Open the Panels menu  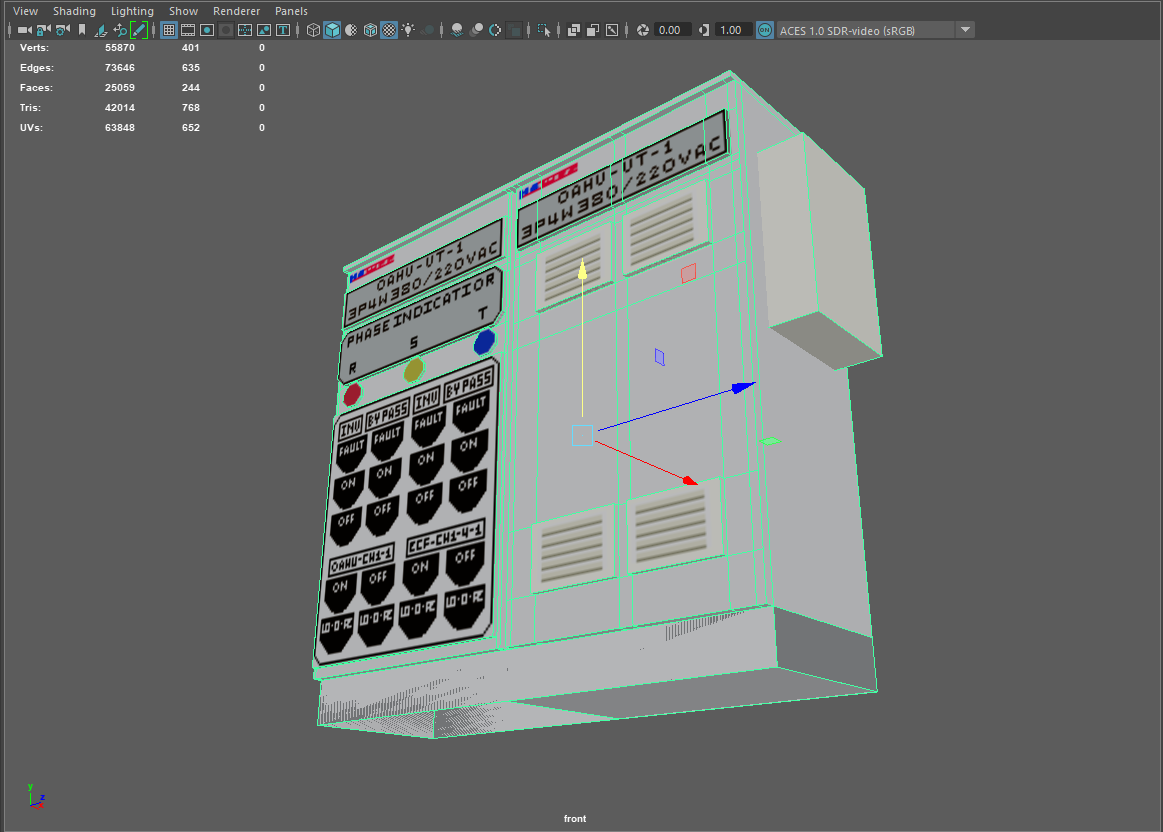pos(291,11)
